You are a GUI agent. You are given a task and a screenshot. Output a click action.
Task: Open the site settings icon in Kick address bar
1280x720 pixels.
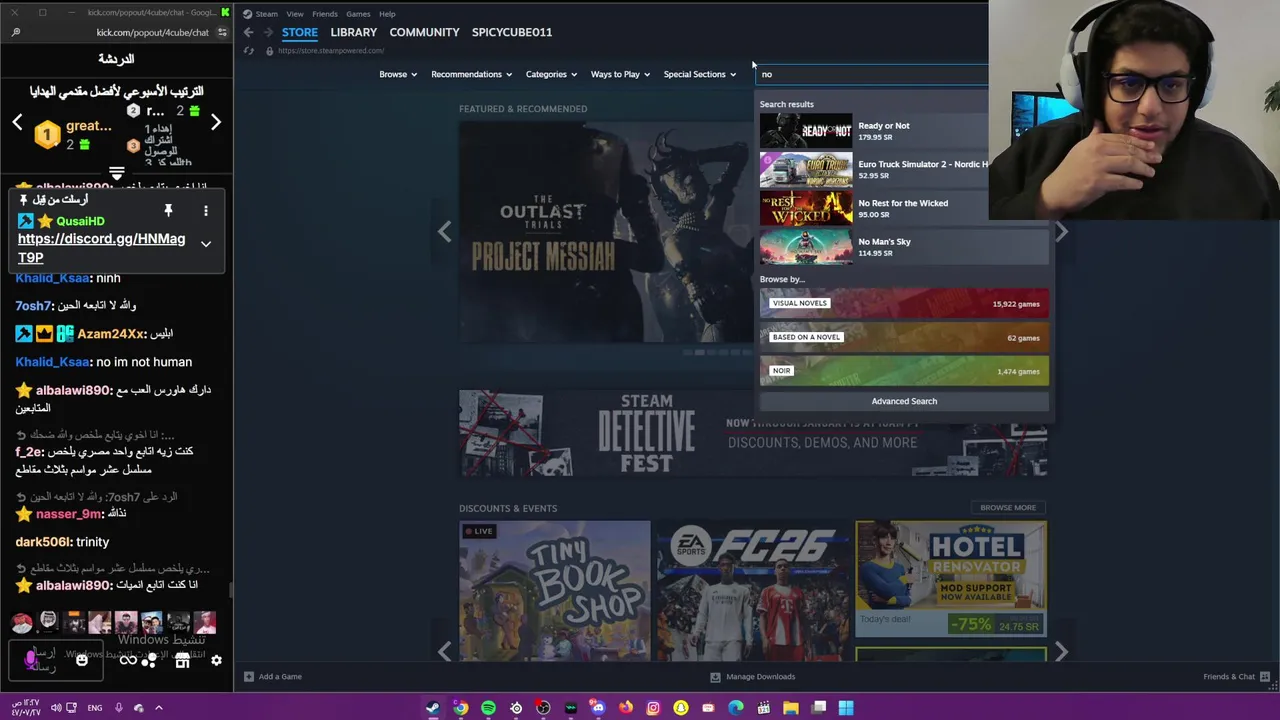pos(222,32)
